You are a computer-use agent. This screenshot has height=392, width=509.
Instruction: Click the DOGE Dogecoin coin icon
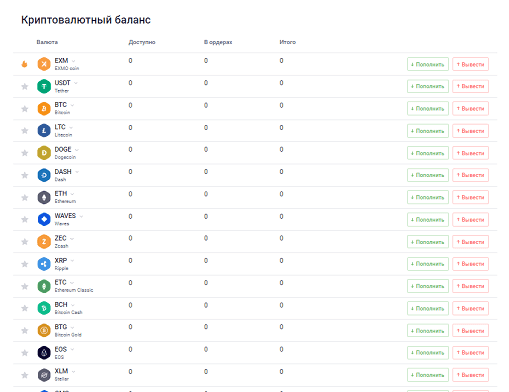tap(44, 153)
